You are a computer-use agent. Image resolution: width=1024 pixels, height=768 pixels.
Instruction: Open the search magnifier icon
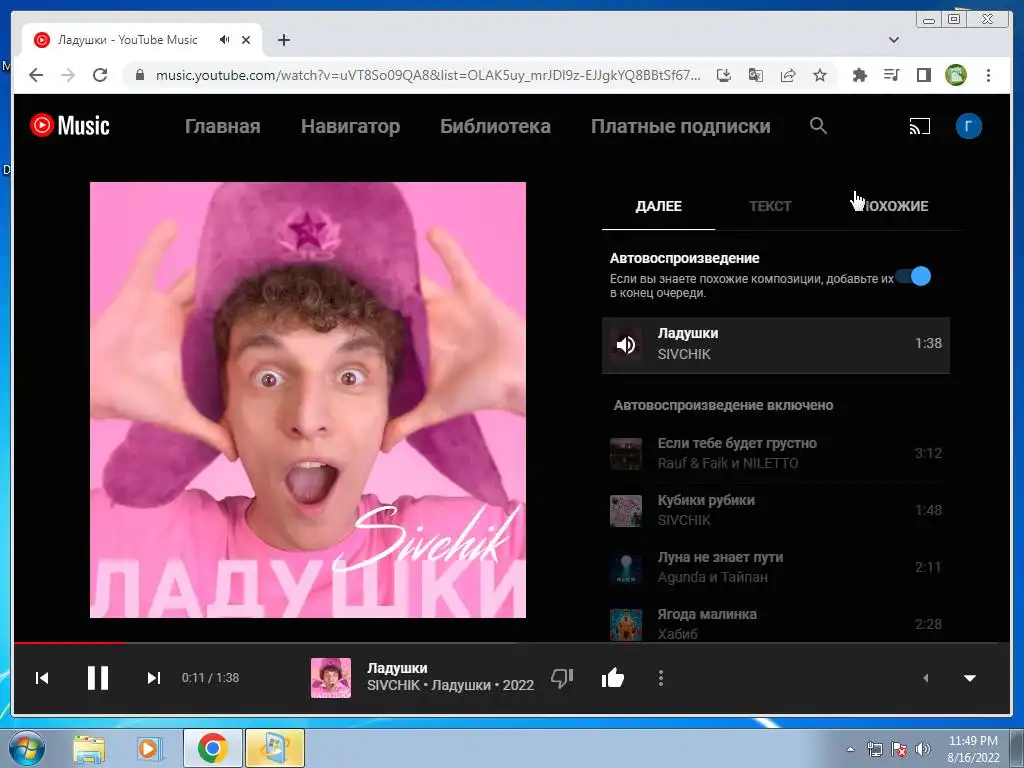pos(818,125)
